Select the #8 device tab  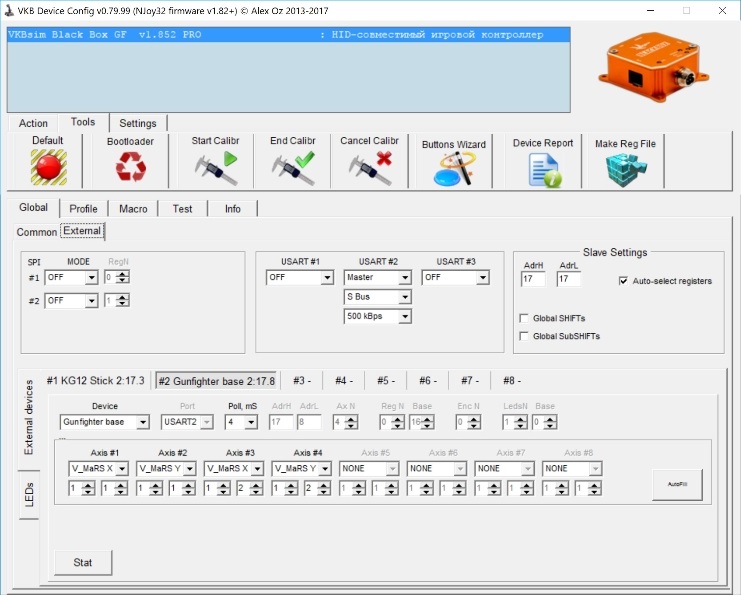point(512,380)
